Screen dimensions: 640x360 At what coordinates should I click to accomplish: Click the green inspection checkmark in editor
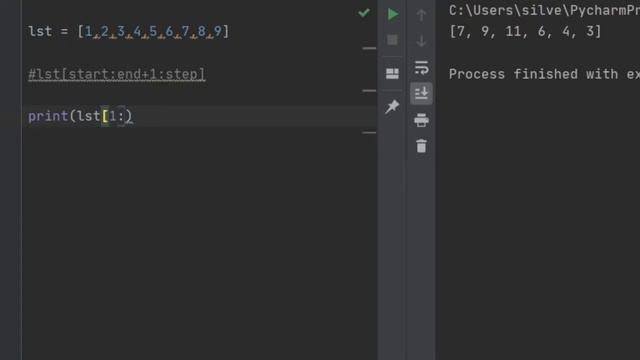click(364, 13)
